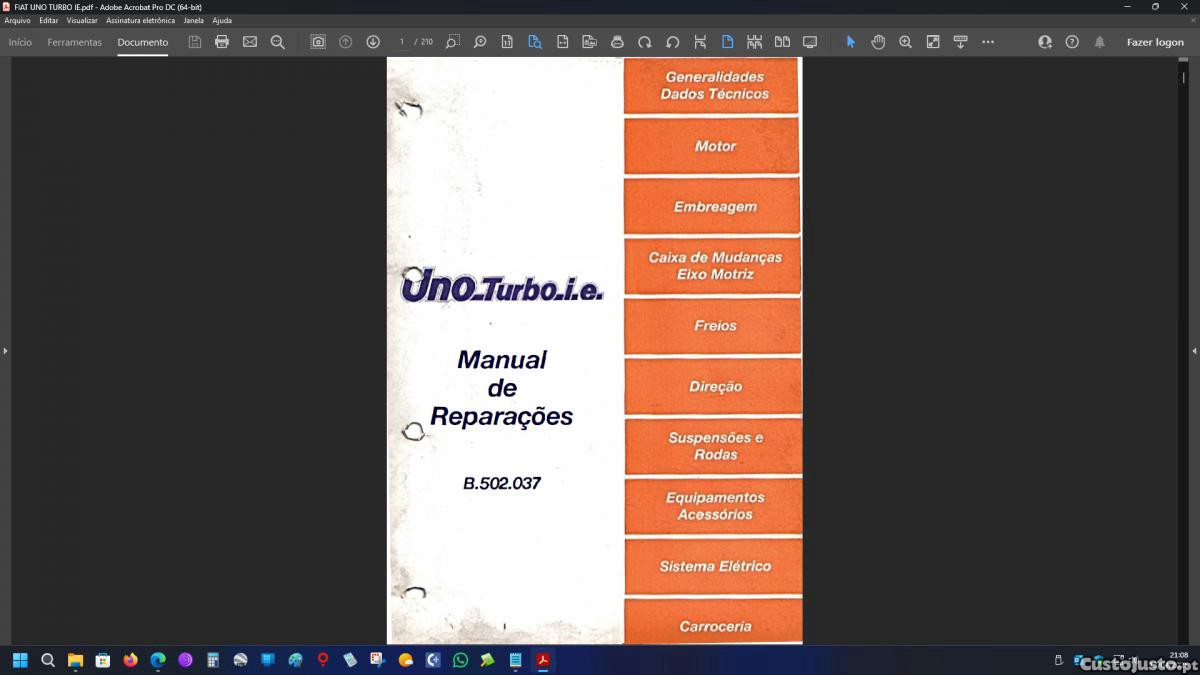
Task: Expand the right tools pane arrow
Action: tap(1194, 351)
